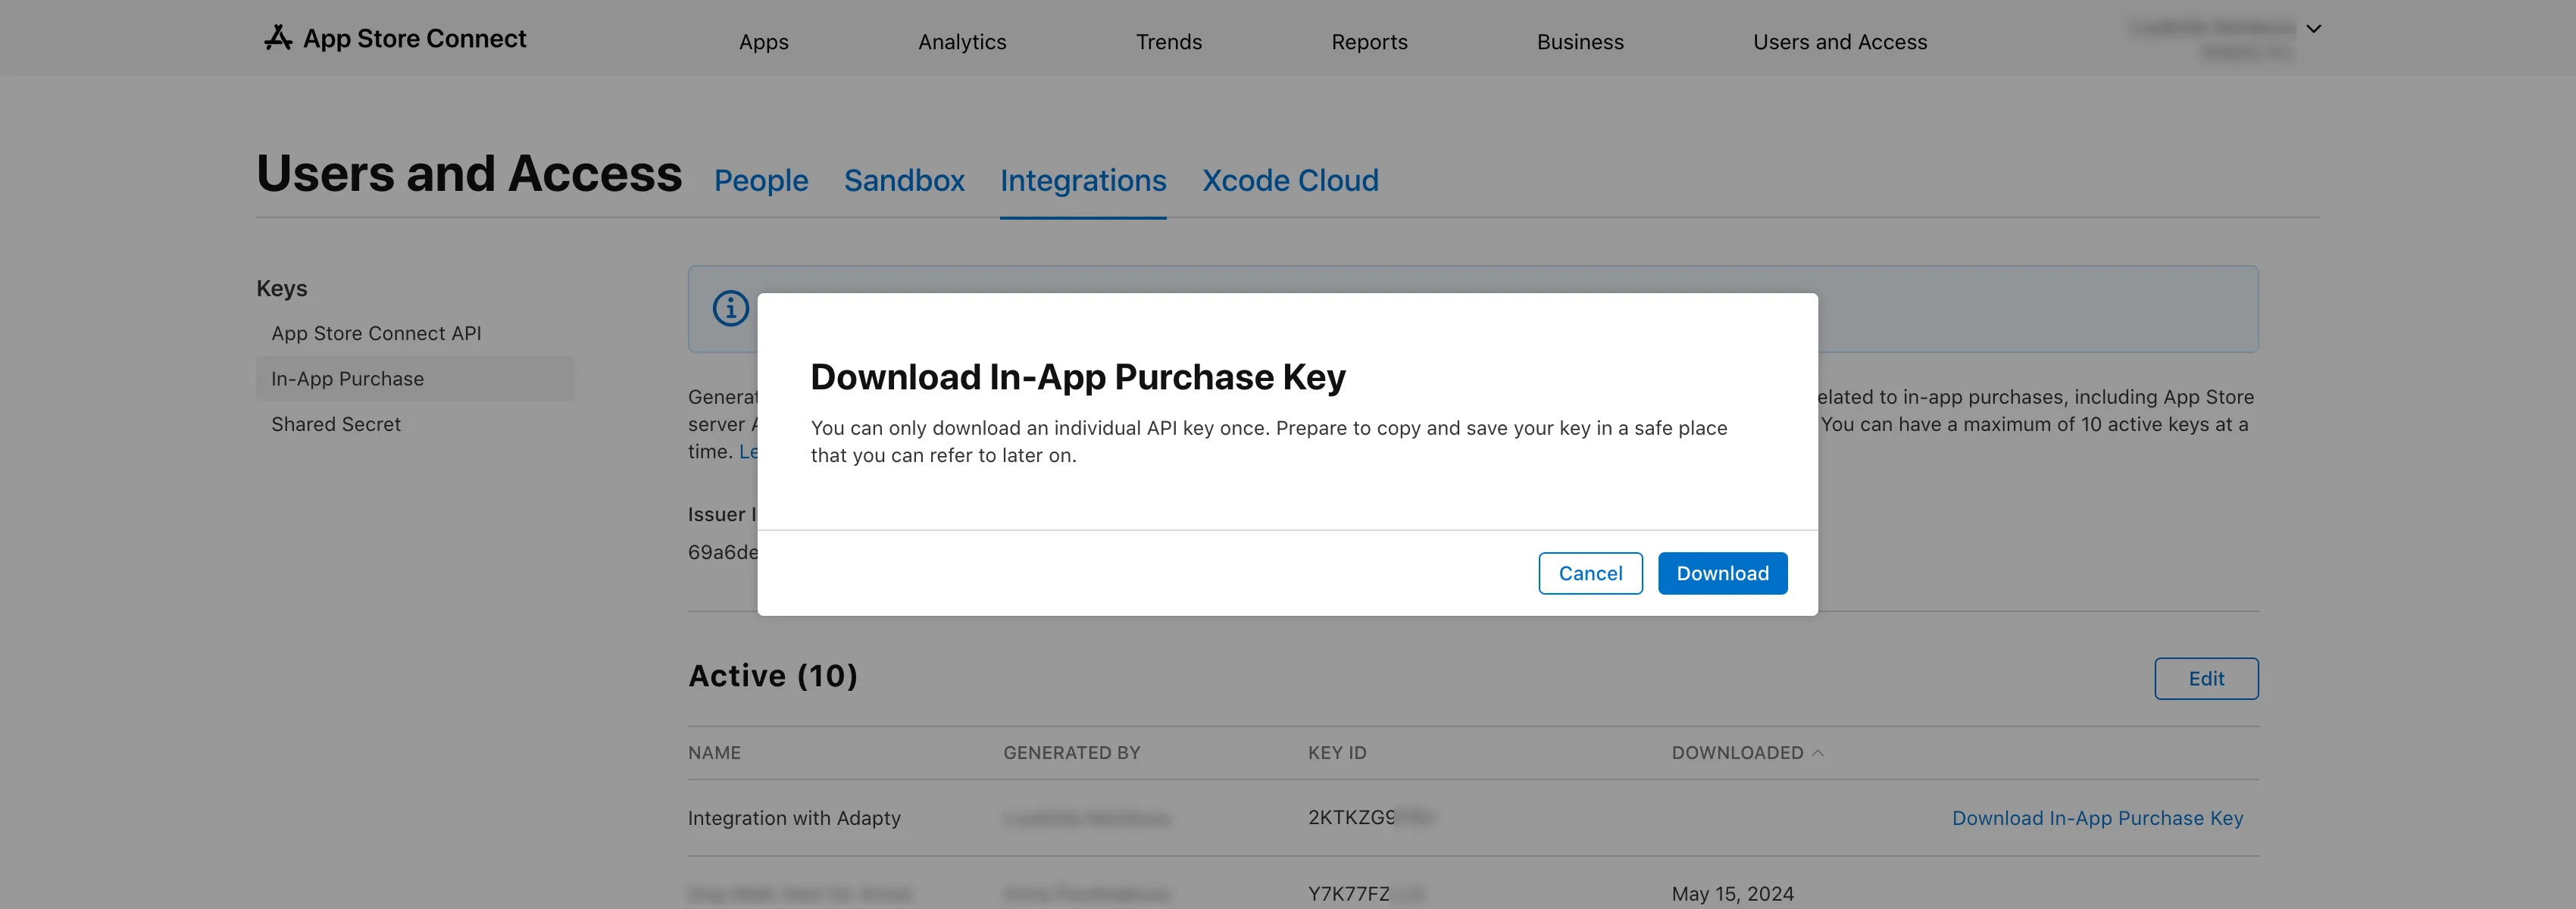Open the Reports section
This screenshot has height=909, width=2576.
1369,42
